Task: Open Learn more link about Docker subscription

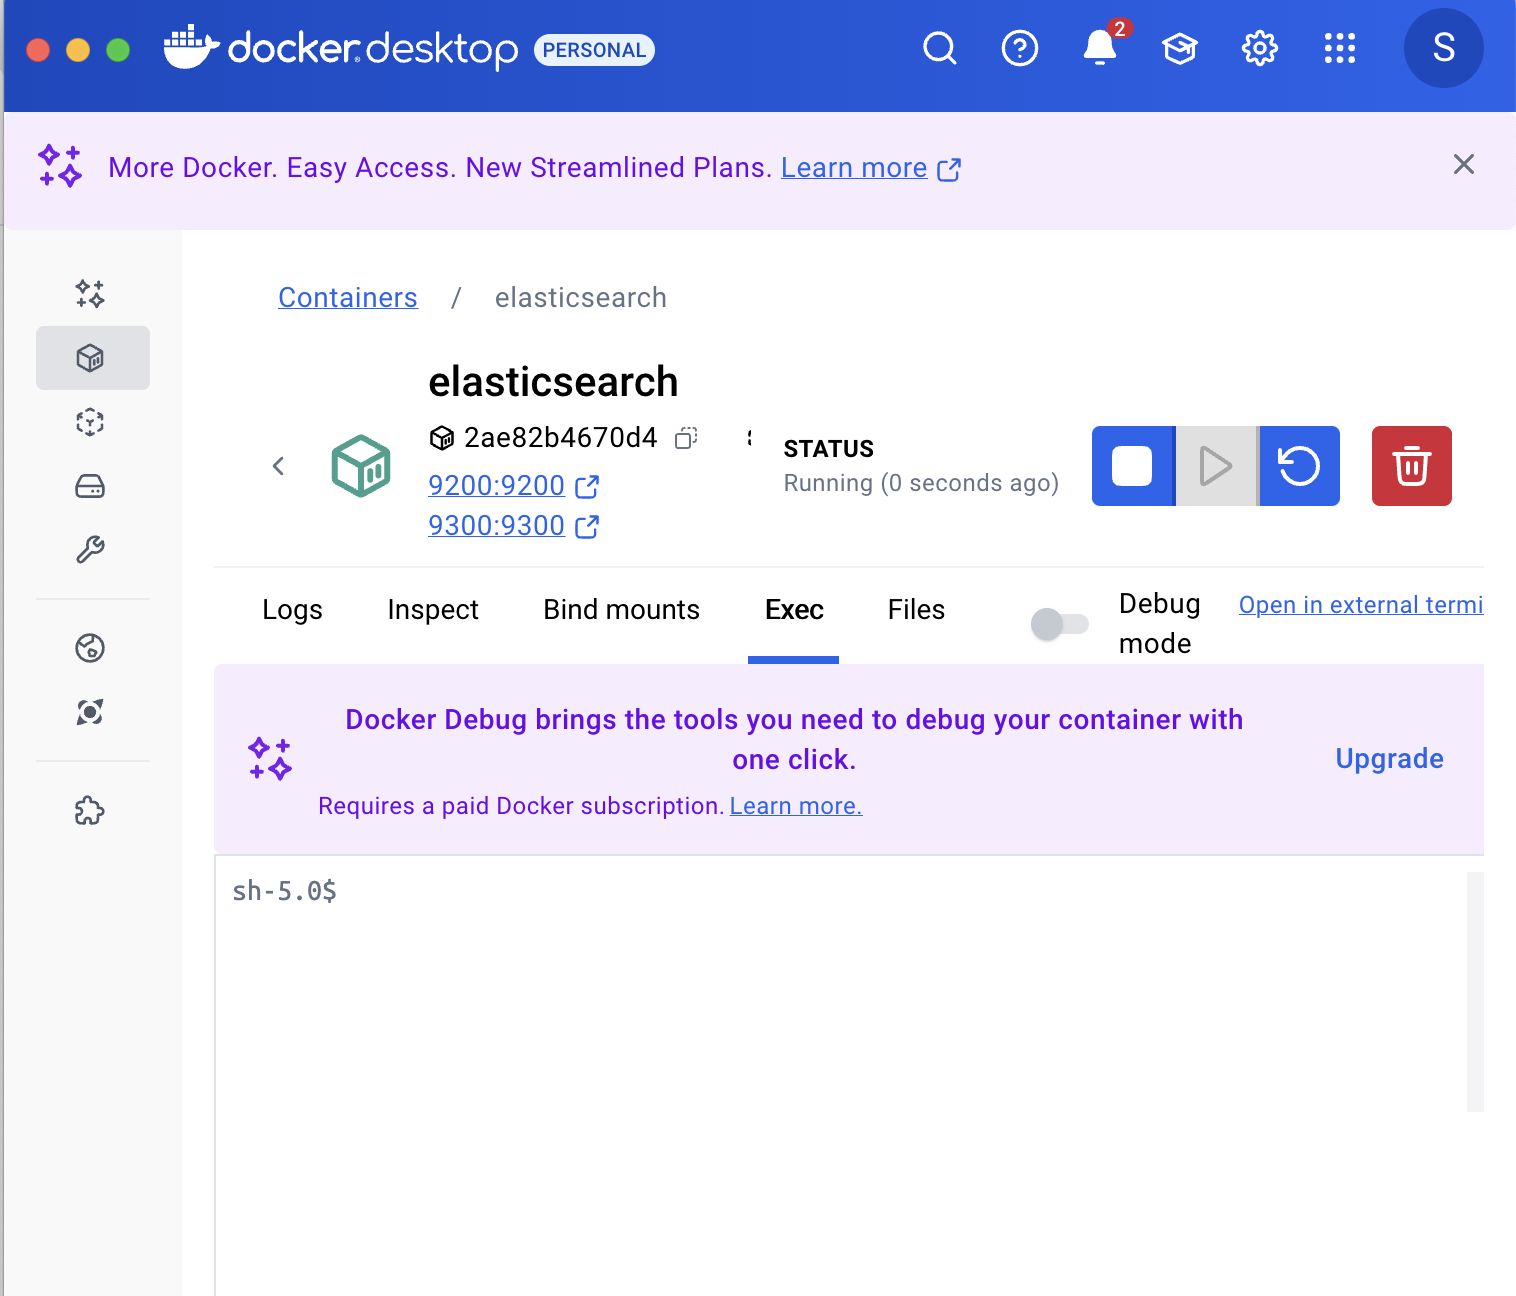Action: pyautogui.click(x=795, y=806)
